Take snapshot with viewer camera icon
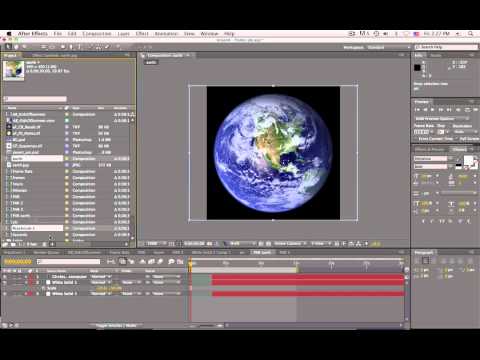This screenshot has height=360, width=480. (x=210, y=244)
